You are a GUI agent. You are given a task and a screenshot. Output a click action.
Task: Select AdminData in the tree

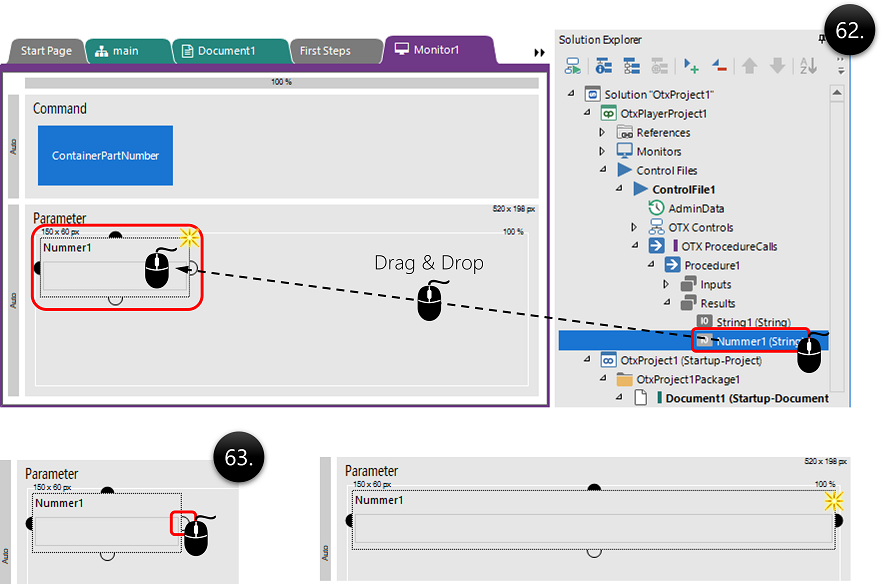click(696, 208)
